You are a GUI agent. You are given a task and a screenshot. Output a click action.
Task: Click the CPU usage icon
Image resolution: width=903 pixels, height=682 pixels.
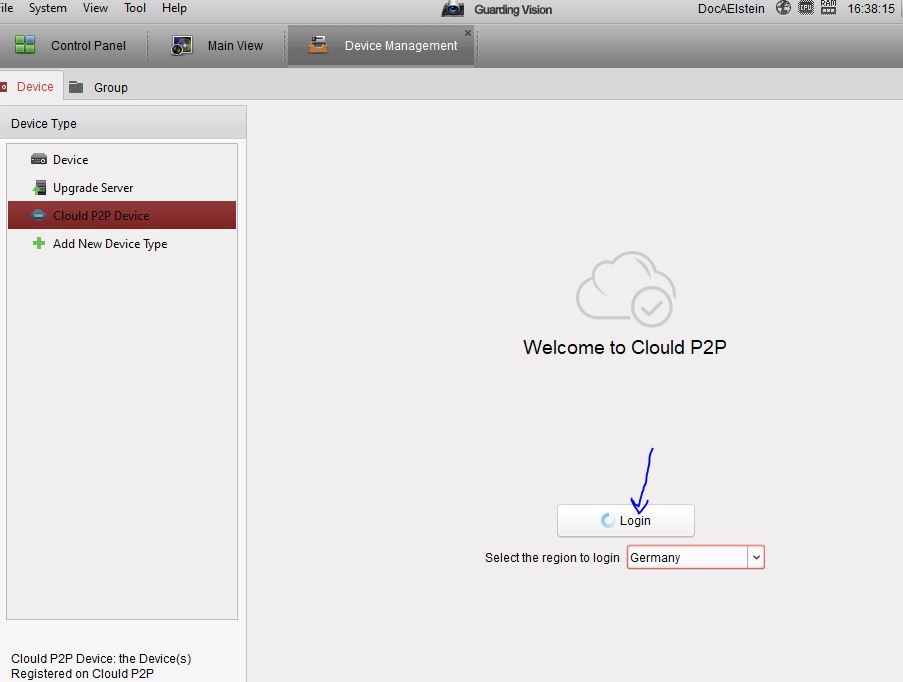click(x=806, y=8)
